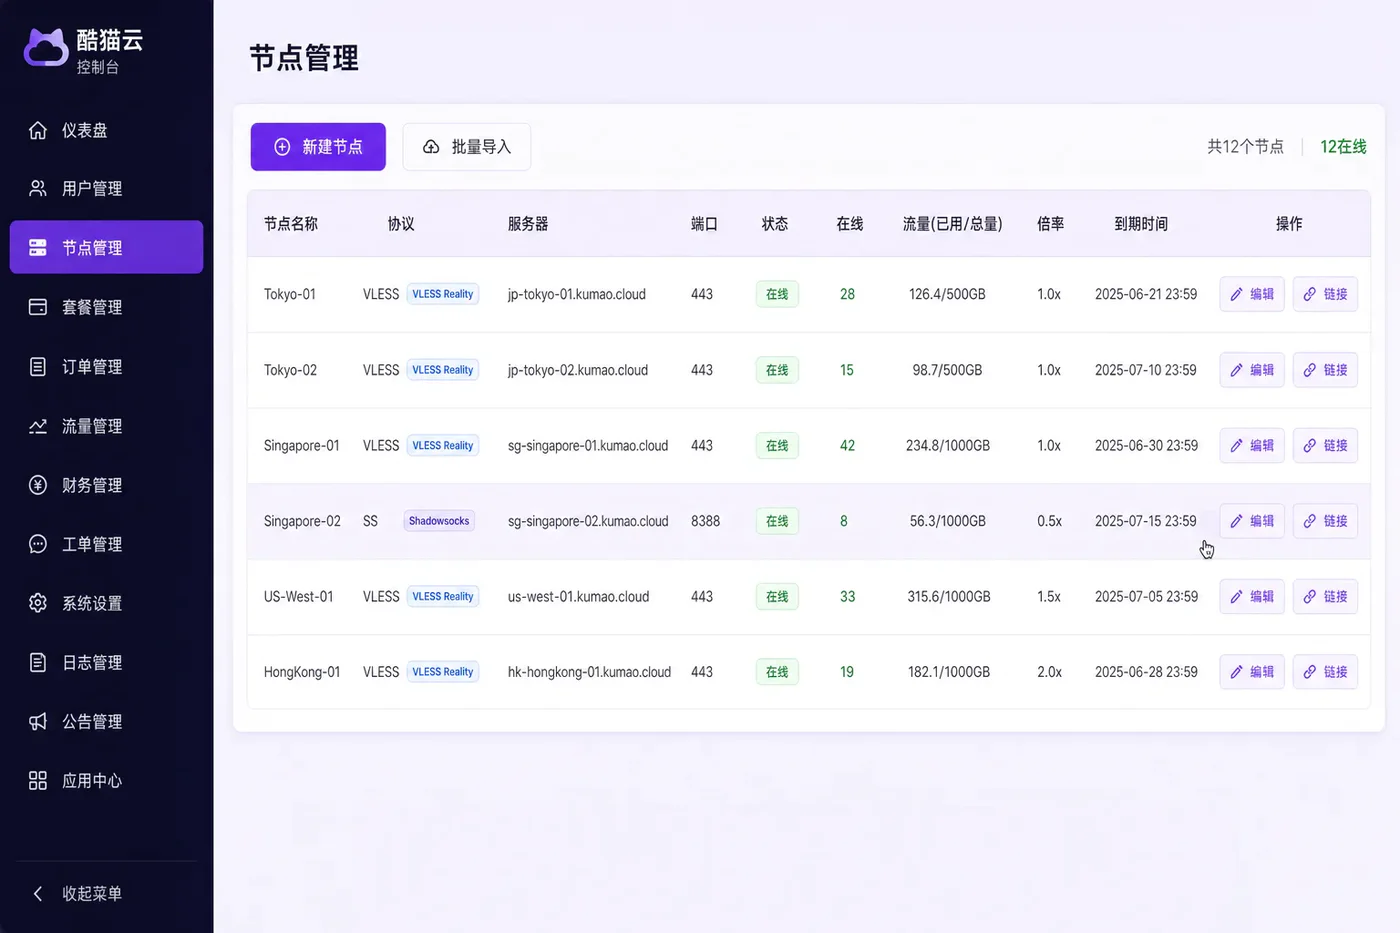The height and width of the screenshot is (933, 1400).
Task: Click the 系统设置 gear icon
Action: (38, 603)
